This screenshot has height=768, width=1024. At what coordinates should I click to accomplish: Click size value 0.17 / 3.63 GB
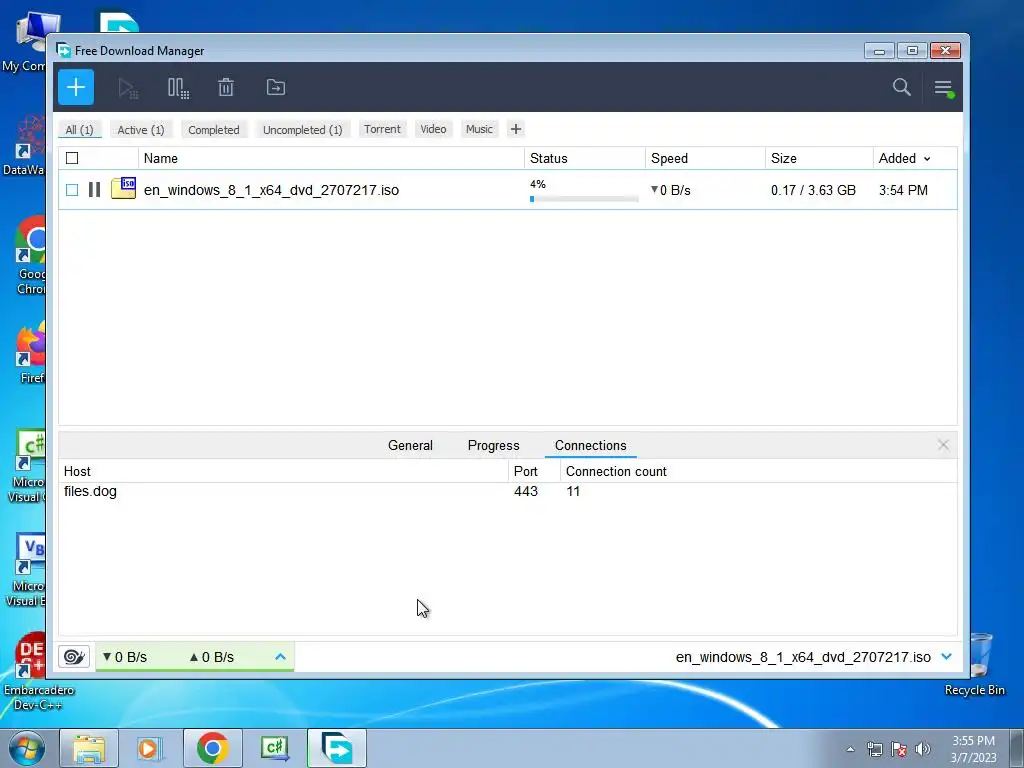[813, 190]
